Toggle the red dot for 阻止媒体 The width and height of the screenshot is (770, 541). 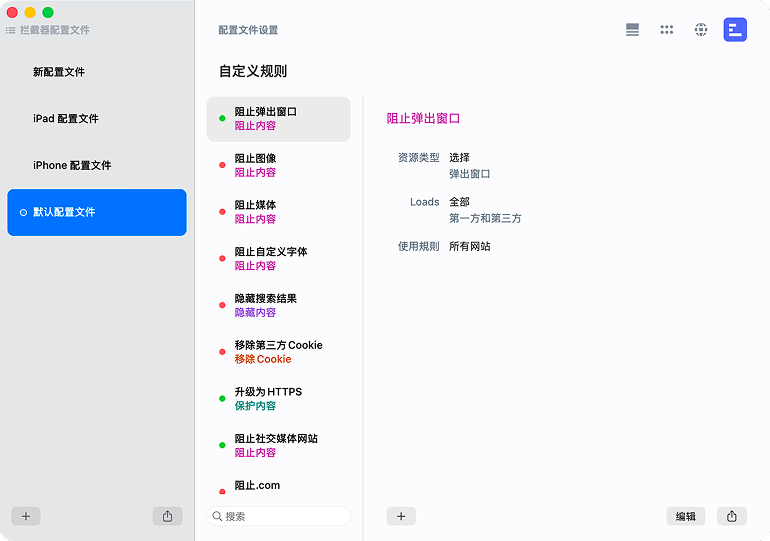coord(222,212)
